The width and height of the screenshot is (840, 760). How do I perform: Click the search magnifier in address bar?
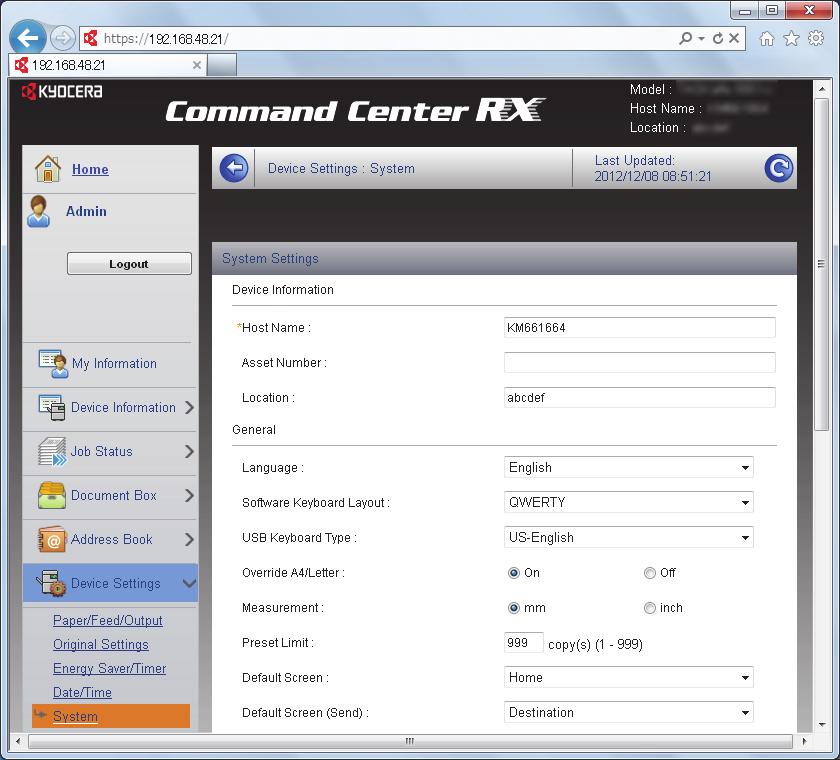click(x=685, y=38)
